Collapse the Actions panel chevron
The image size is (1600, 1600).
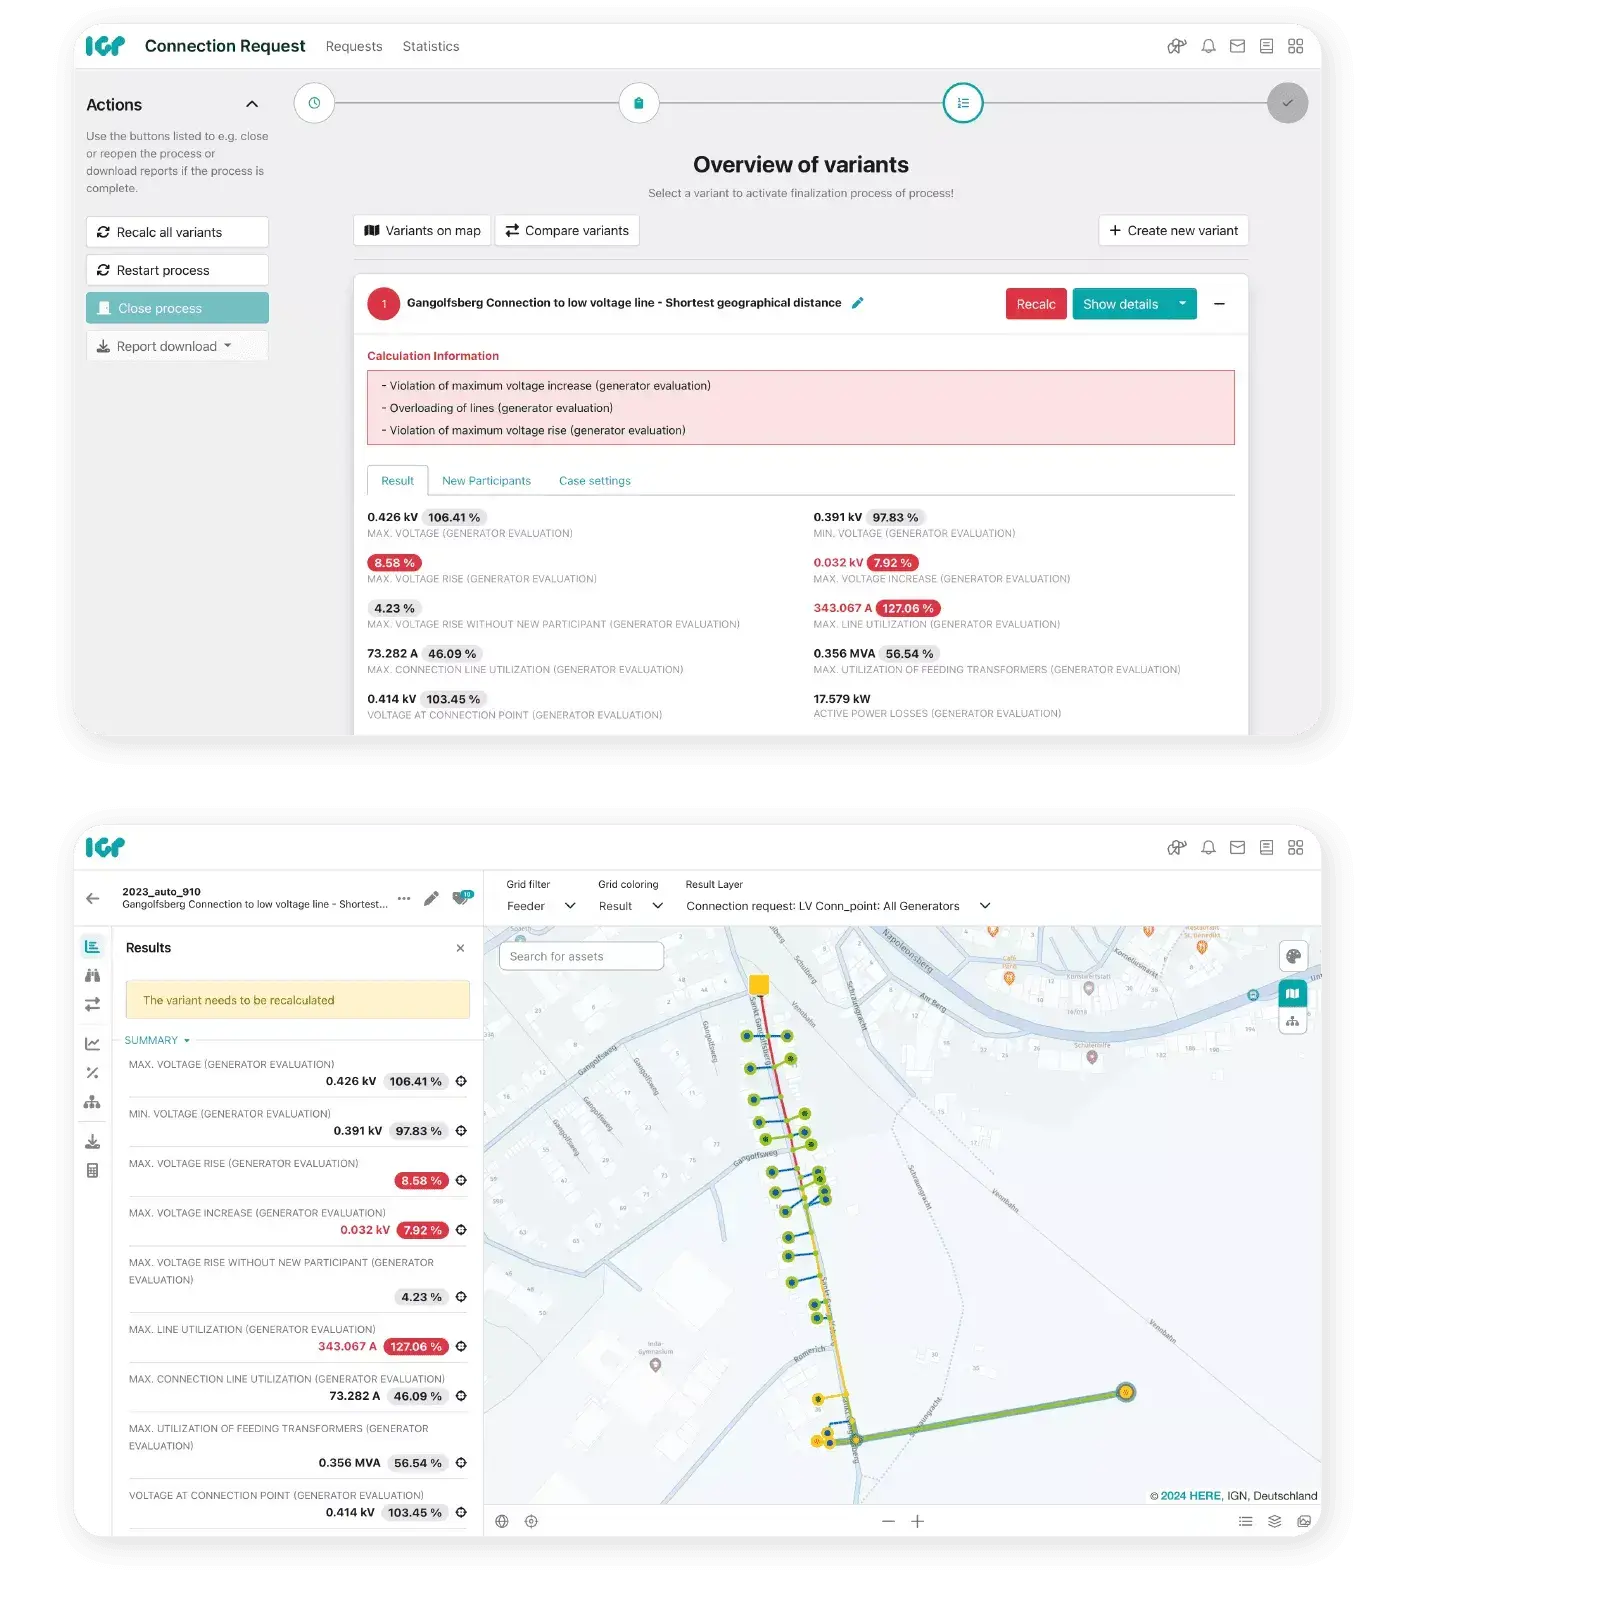click(252, 104)
